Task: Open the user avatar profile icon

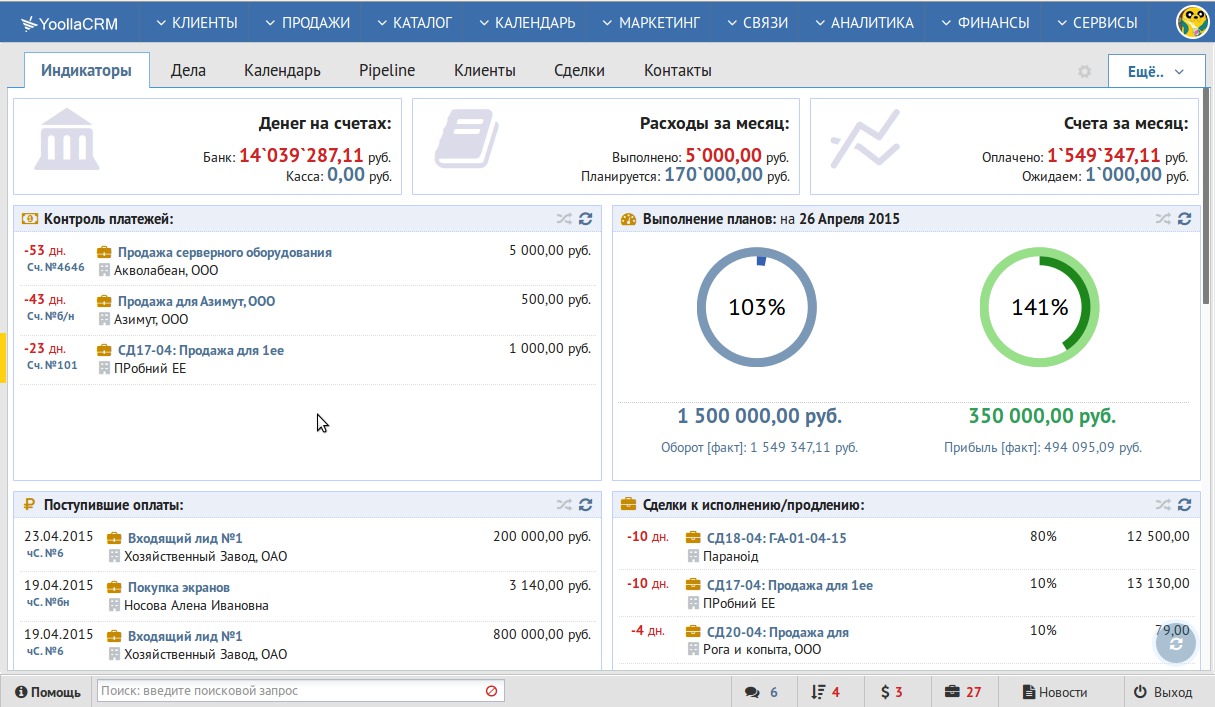Action: point(1192,21)
